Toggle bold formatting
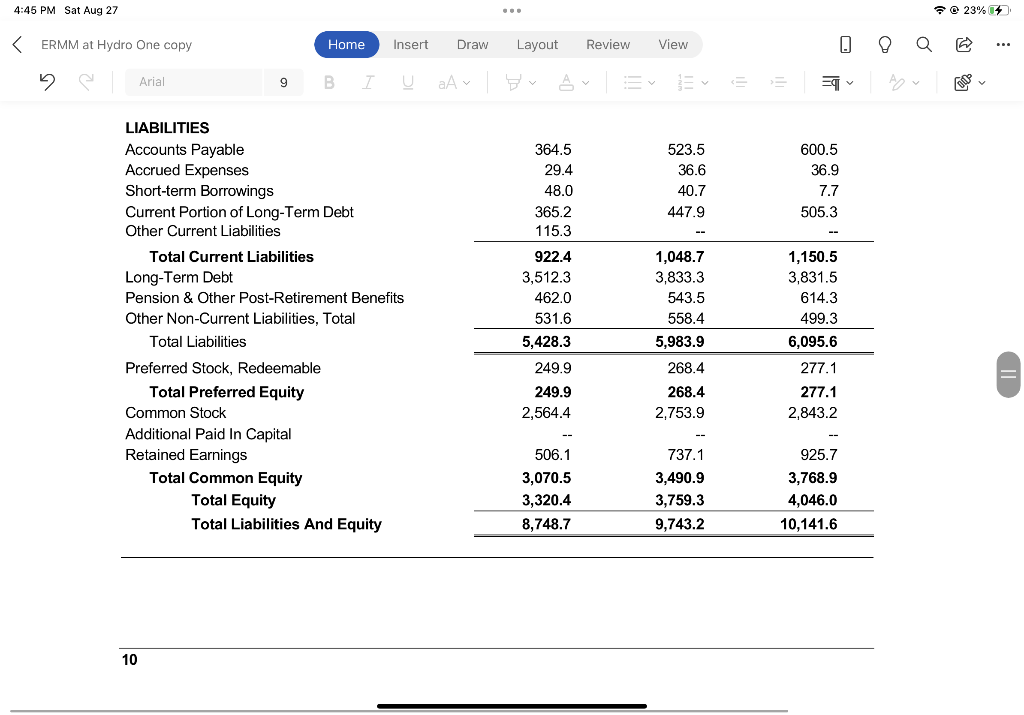The width and height of the screenshot is (1024, 715). 329,82
